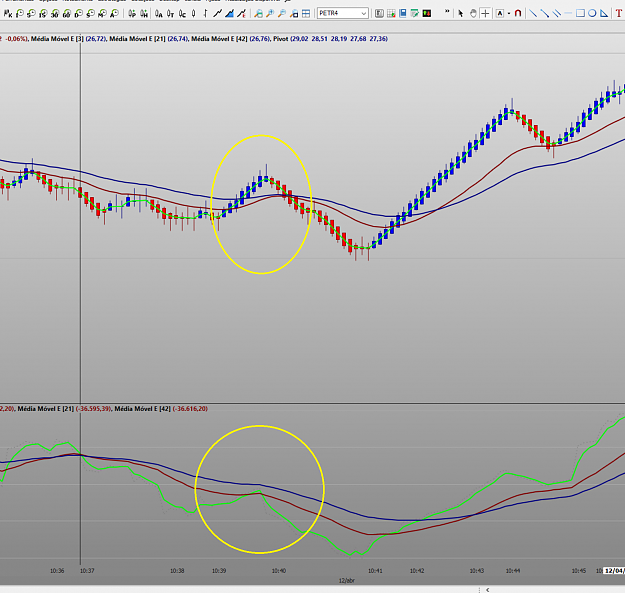Choose candlestick chart style icon
The height and width of the screenshot is (593, 625).
[x=194, y=14]
